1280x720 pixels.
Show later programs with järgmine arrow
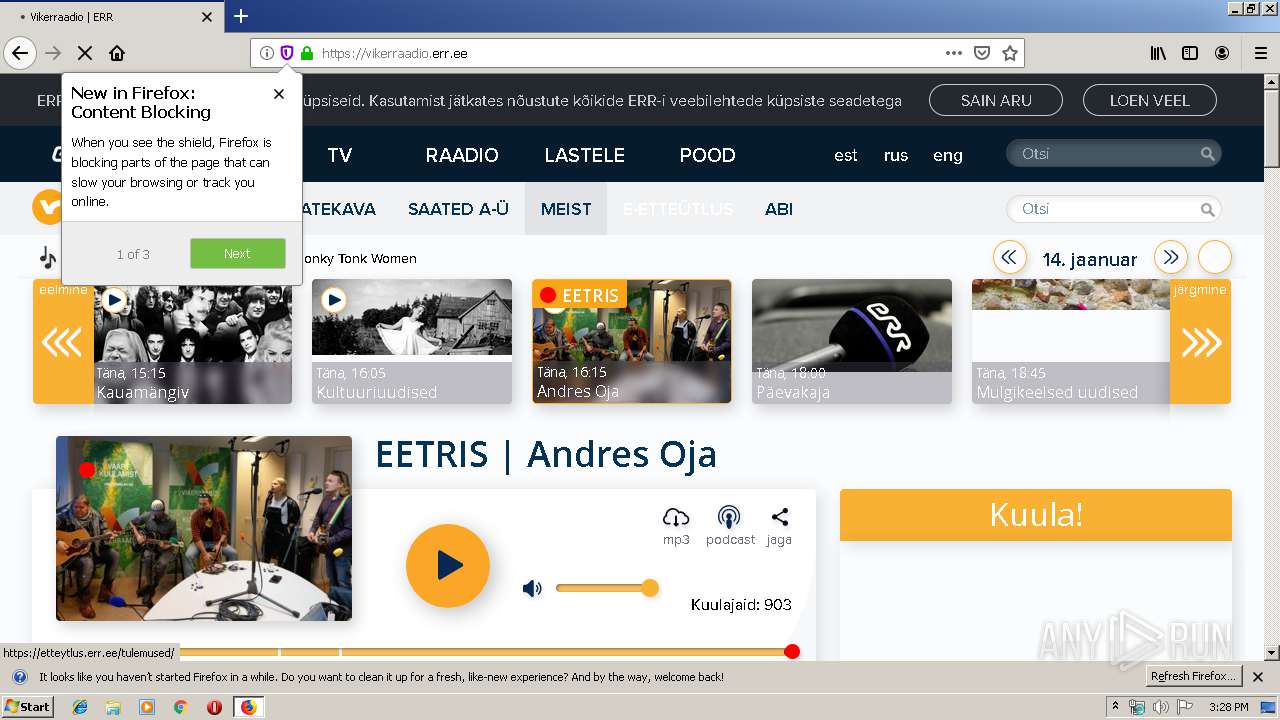1200,342
